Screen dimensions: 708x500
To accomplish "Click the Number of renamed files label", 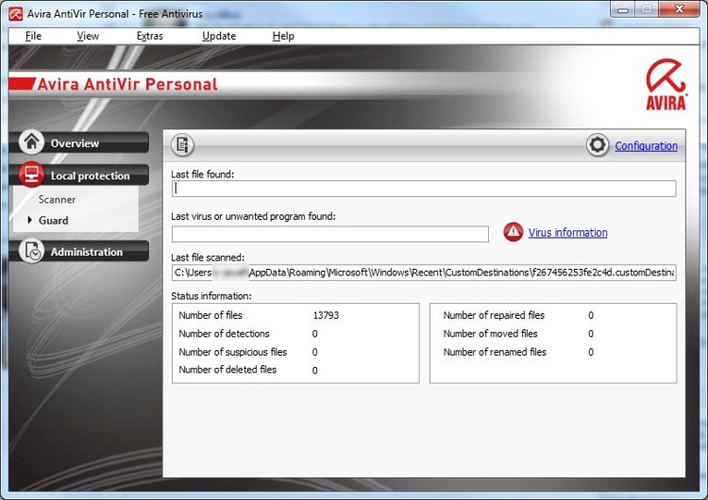I will click(x=494, y=352).
